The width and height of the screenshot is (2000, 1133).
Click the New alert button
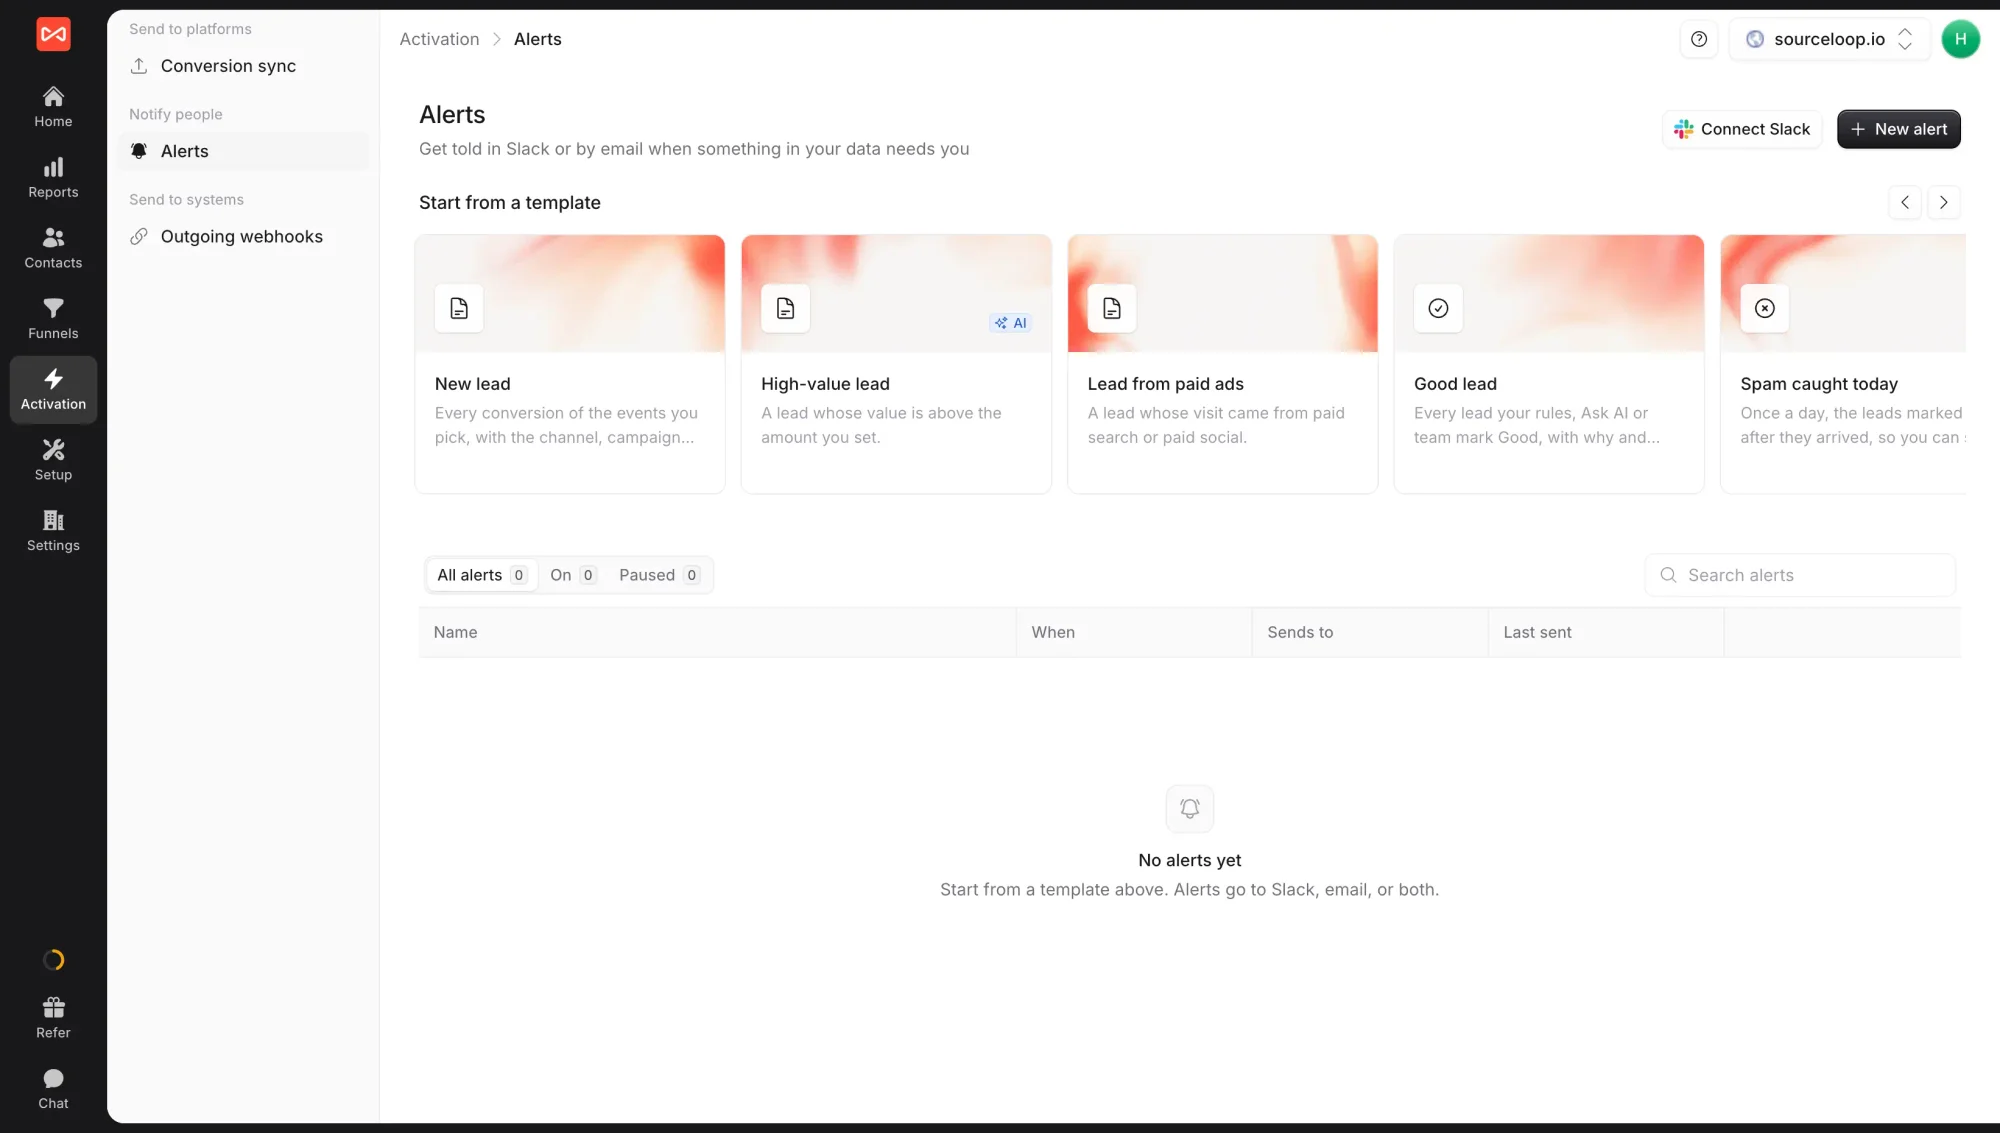click(1898, 129)
